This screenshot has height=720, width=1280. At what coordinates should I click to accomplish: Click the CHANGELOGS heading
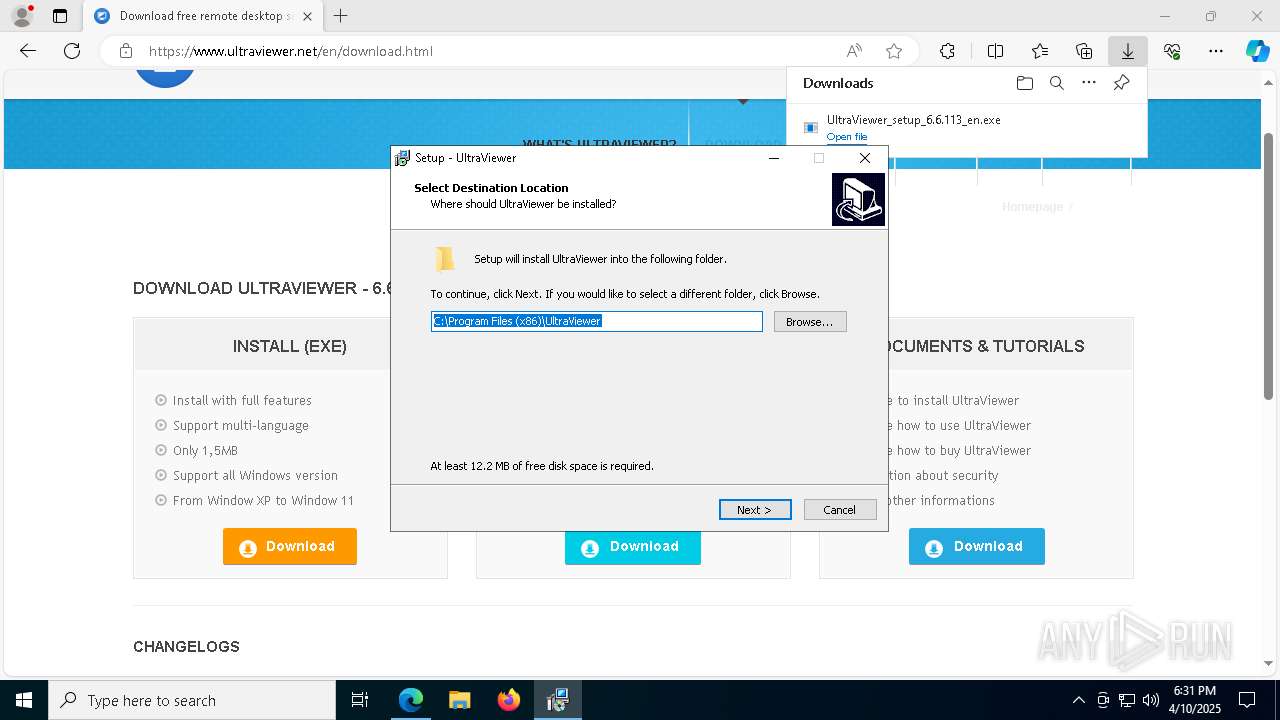pyautogui.click(x=186, y=647)
